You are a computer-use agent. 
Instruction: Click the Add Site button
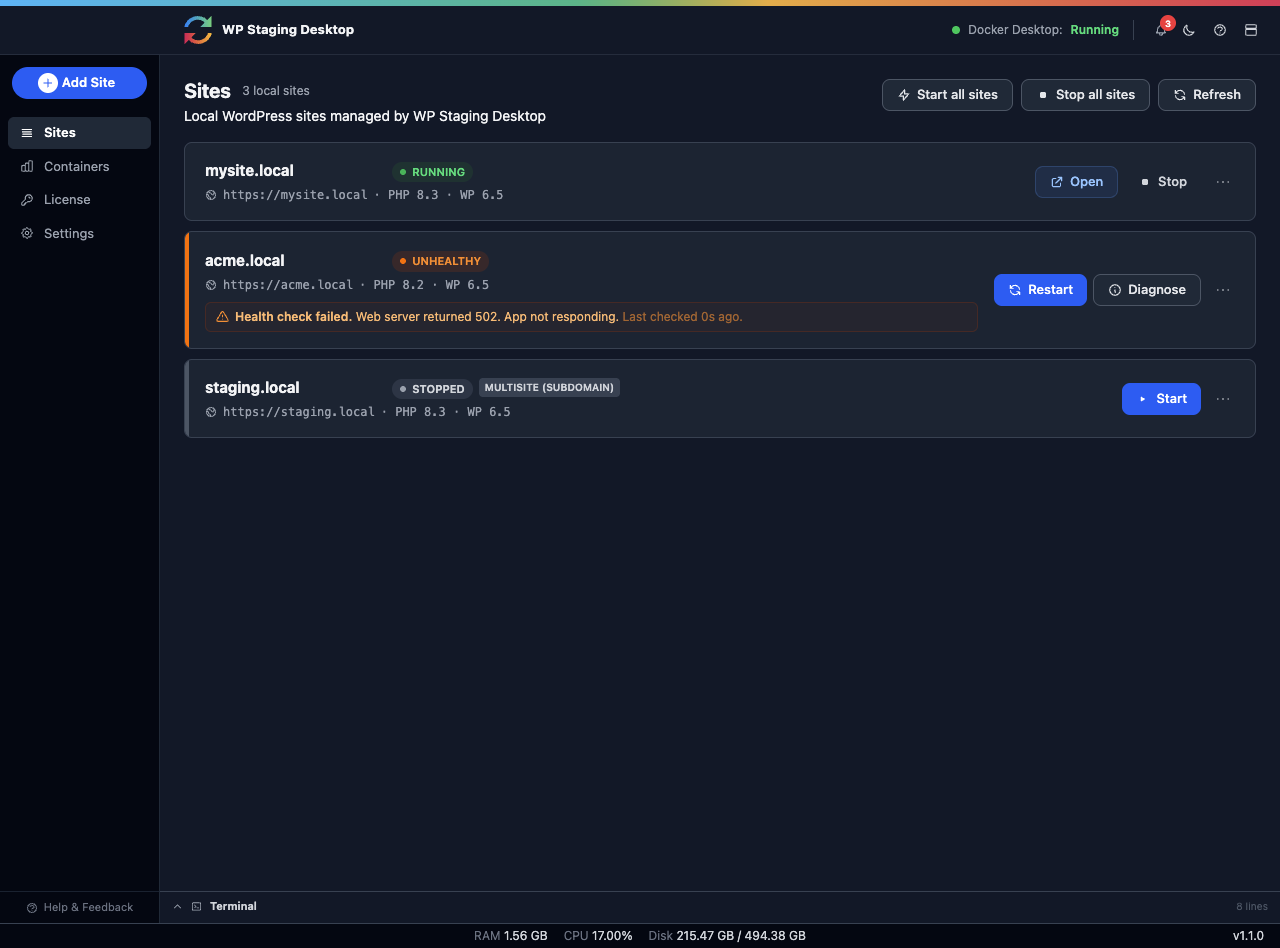[x=79, y=83]
